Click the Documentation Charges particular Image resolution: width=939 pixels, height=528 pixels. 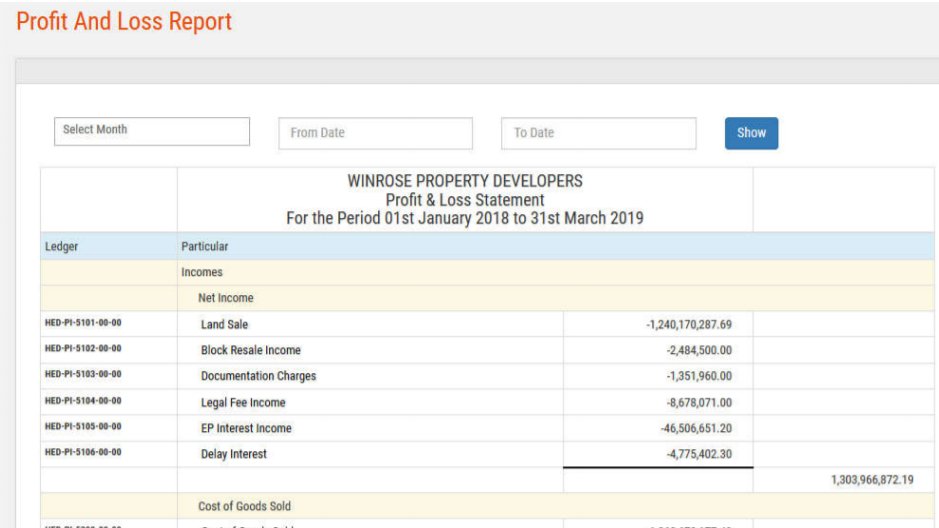[x=258, y=377]
